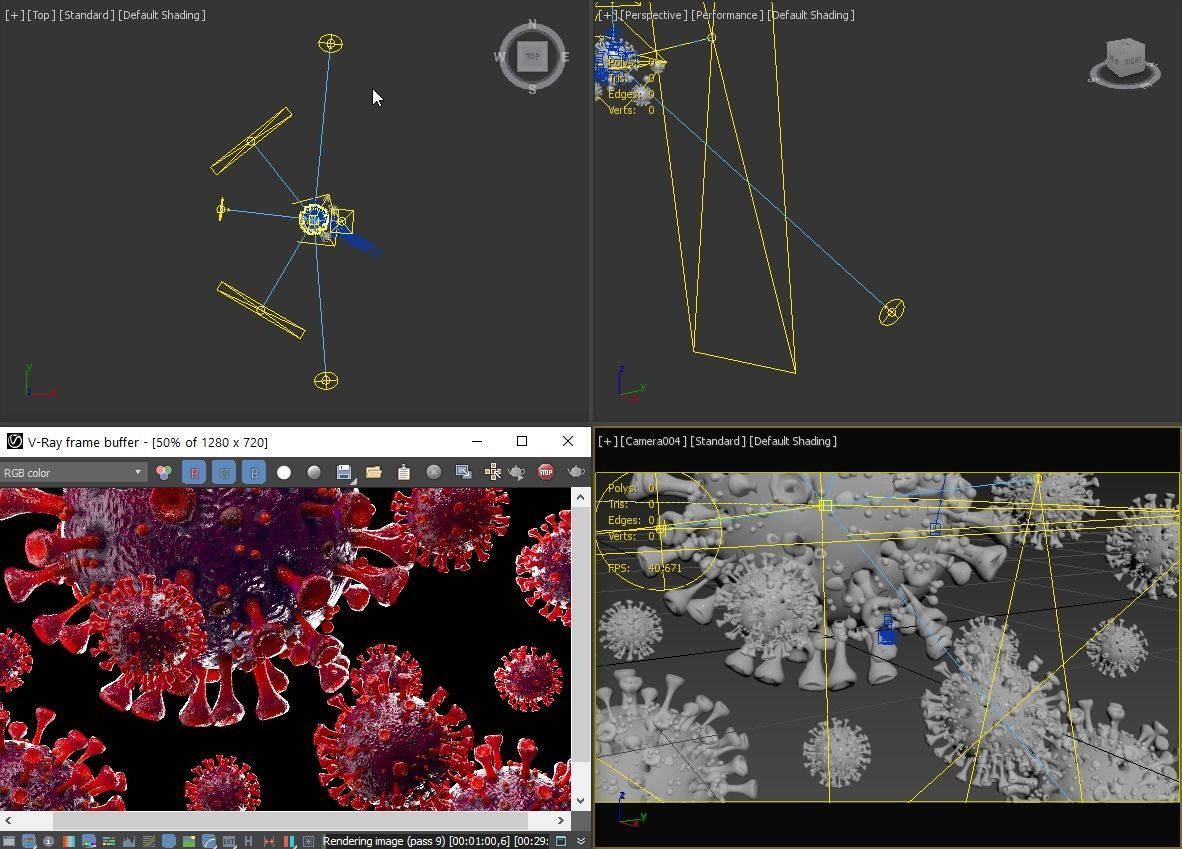Toggle curves correction icon
1182x849 pixels.
[x=149, y=841]
